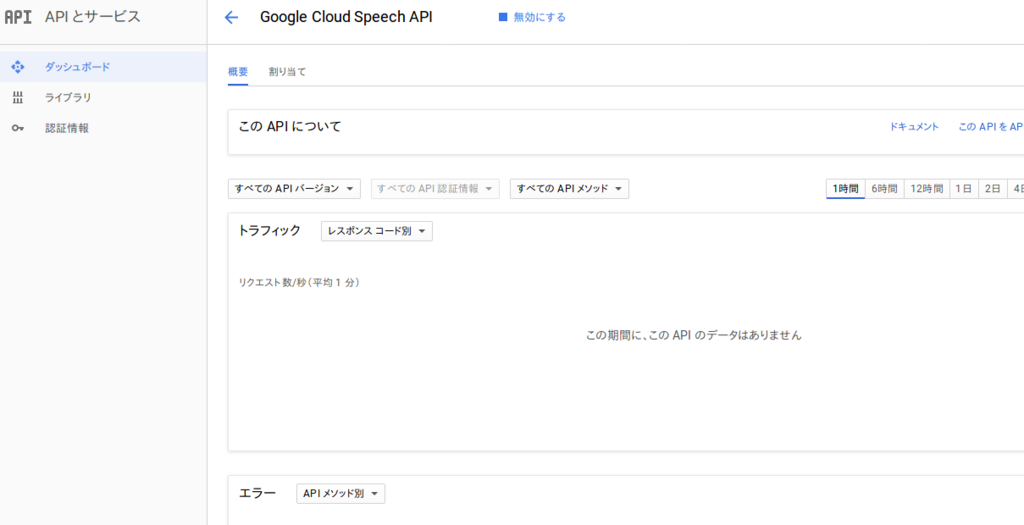Viewport: 1024px width, 525px height.
Task: Select the 12時間 time range
Action: click(x=927, y=189)
